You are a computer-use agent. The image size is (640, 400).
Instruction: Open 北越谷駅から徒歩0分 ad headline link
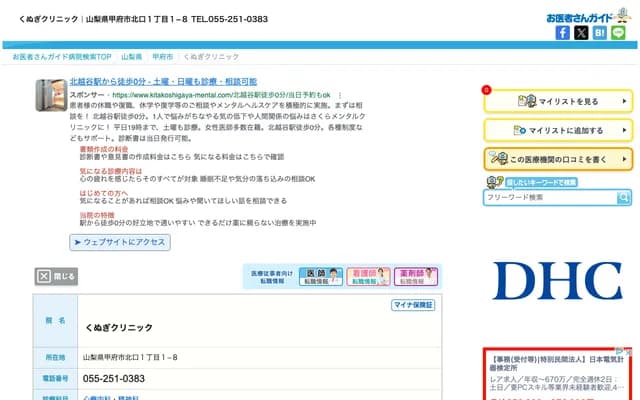163,82
